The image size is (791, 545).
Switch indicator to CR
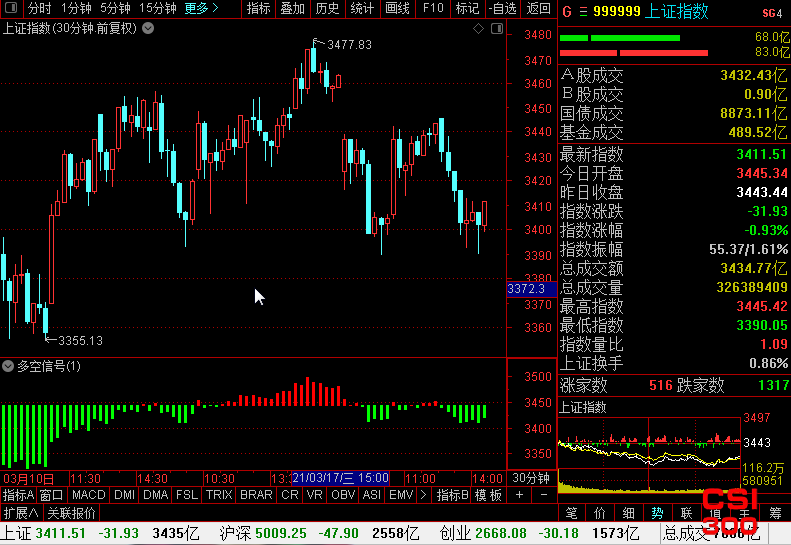point(290,495)
